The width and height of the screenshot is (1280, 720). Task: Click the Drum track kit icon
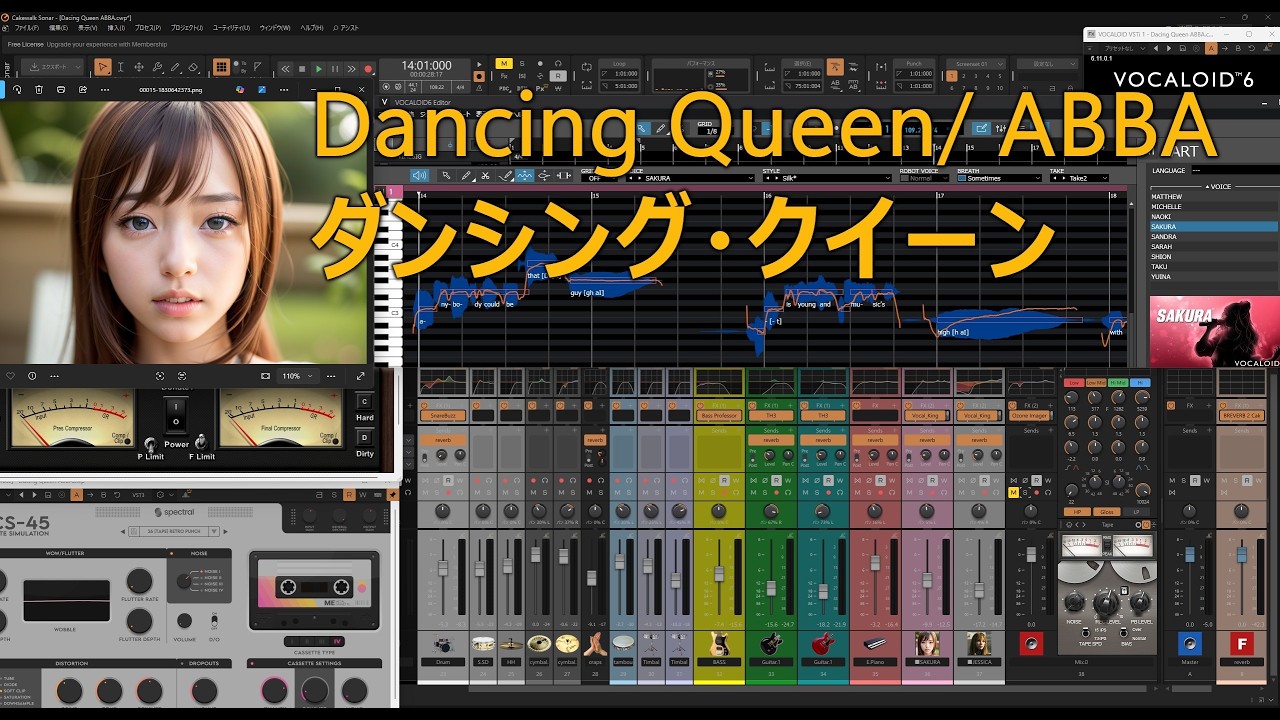pos(442,644)
